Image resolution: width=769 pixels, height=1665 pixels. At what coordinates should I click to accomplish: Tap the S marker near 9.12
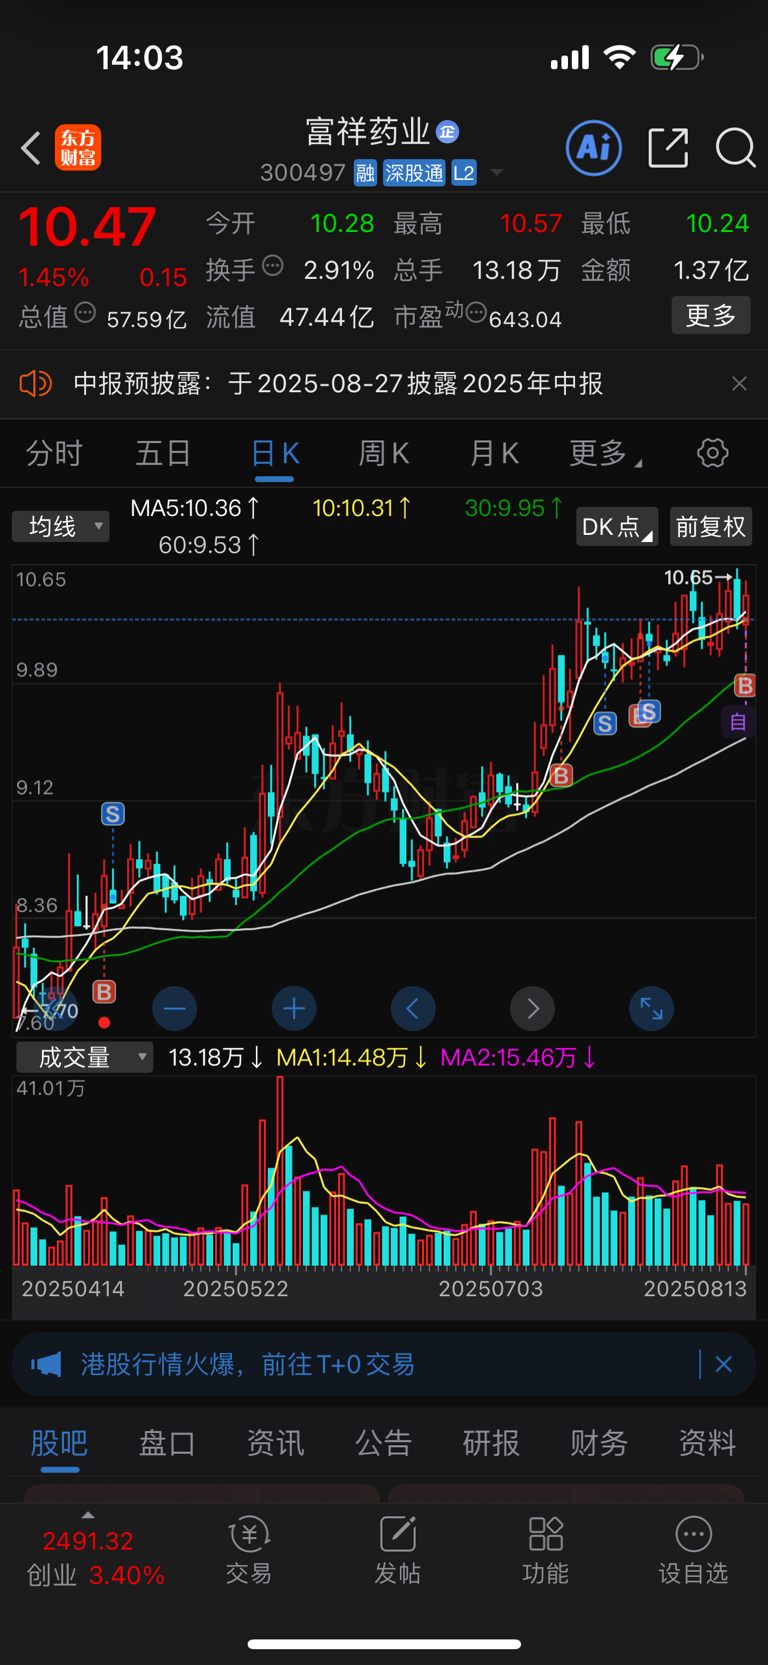coord(113,814)
